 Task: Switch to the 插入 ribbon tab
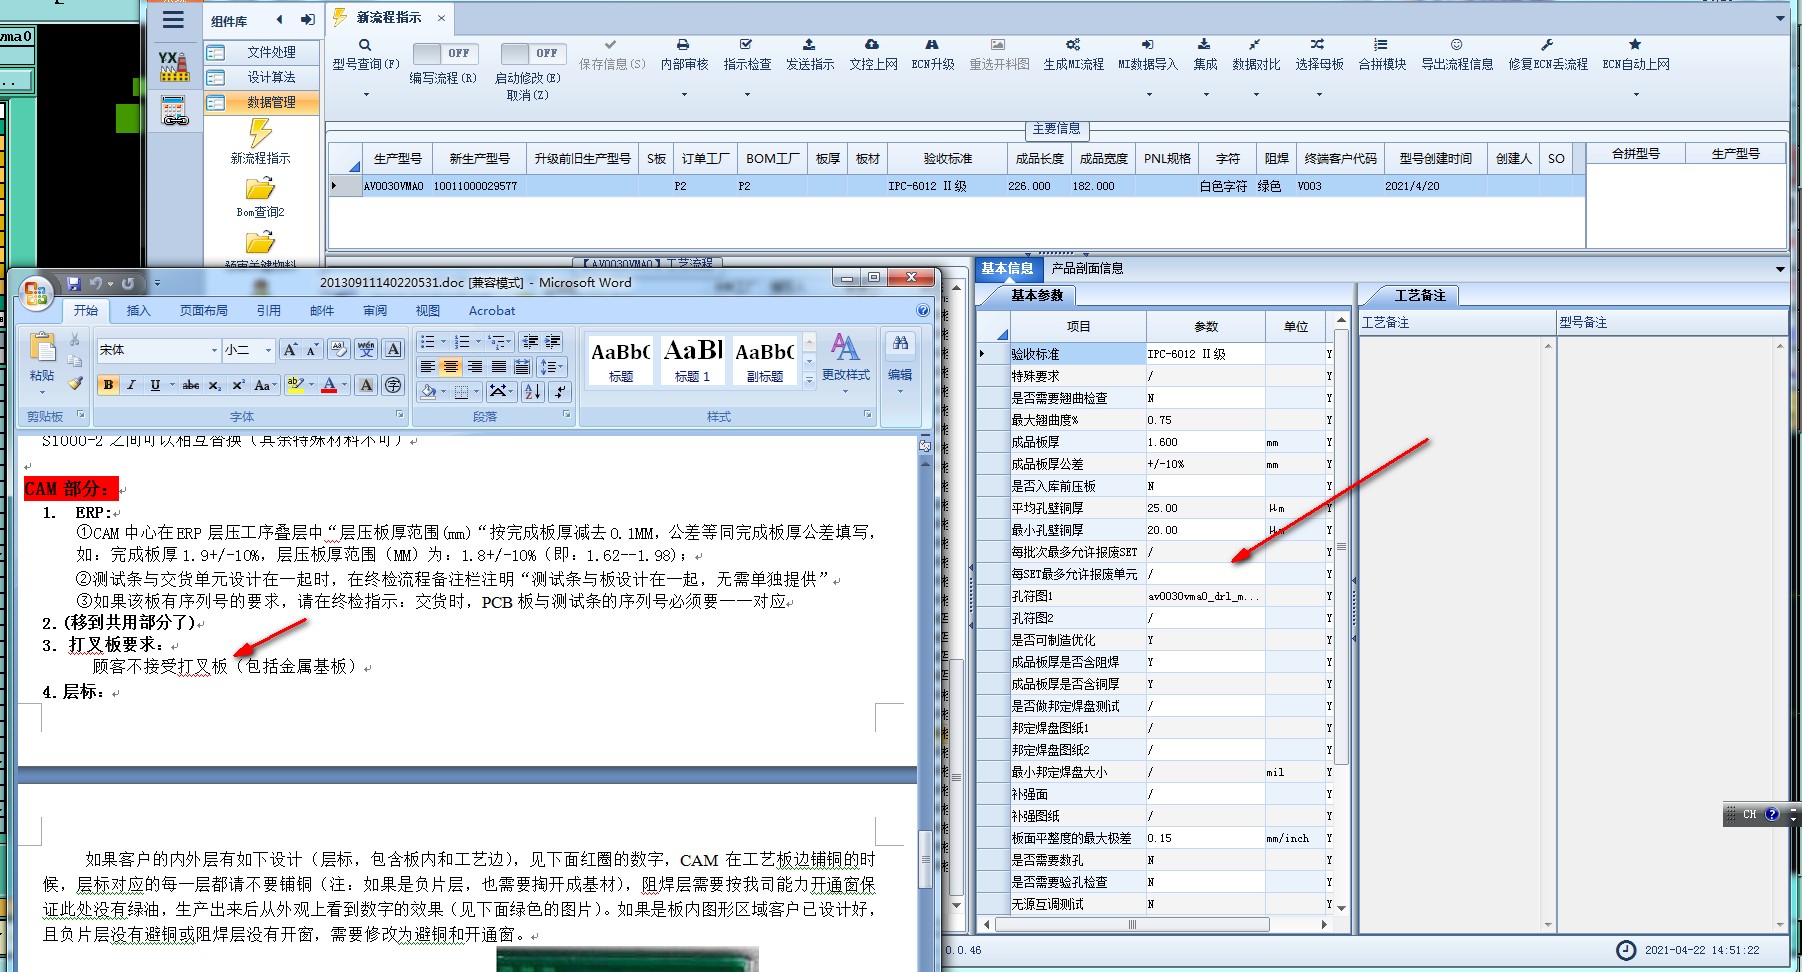[x=138, y=311]
